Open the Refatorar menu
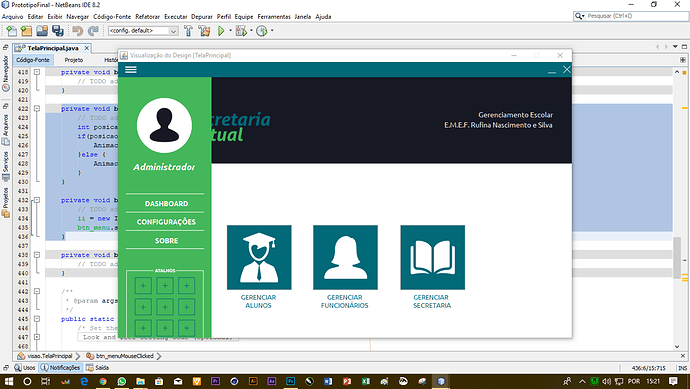The width and height of the screenshot is (690, 389). coord(147,17)
